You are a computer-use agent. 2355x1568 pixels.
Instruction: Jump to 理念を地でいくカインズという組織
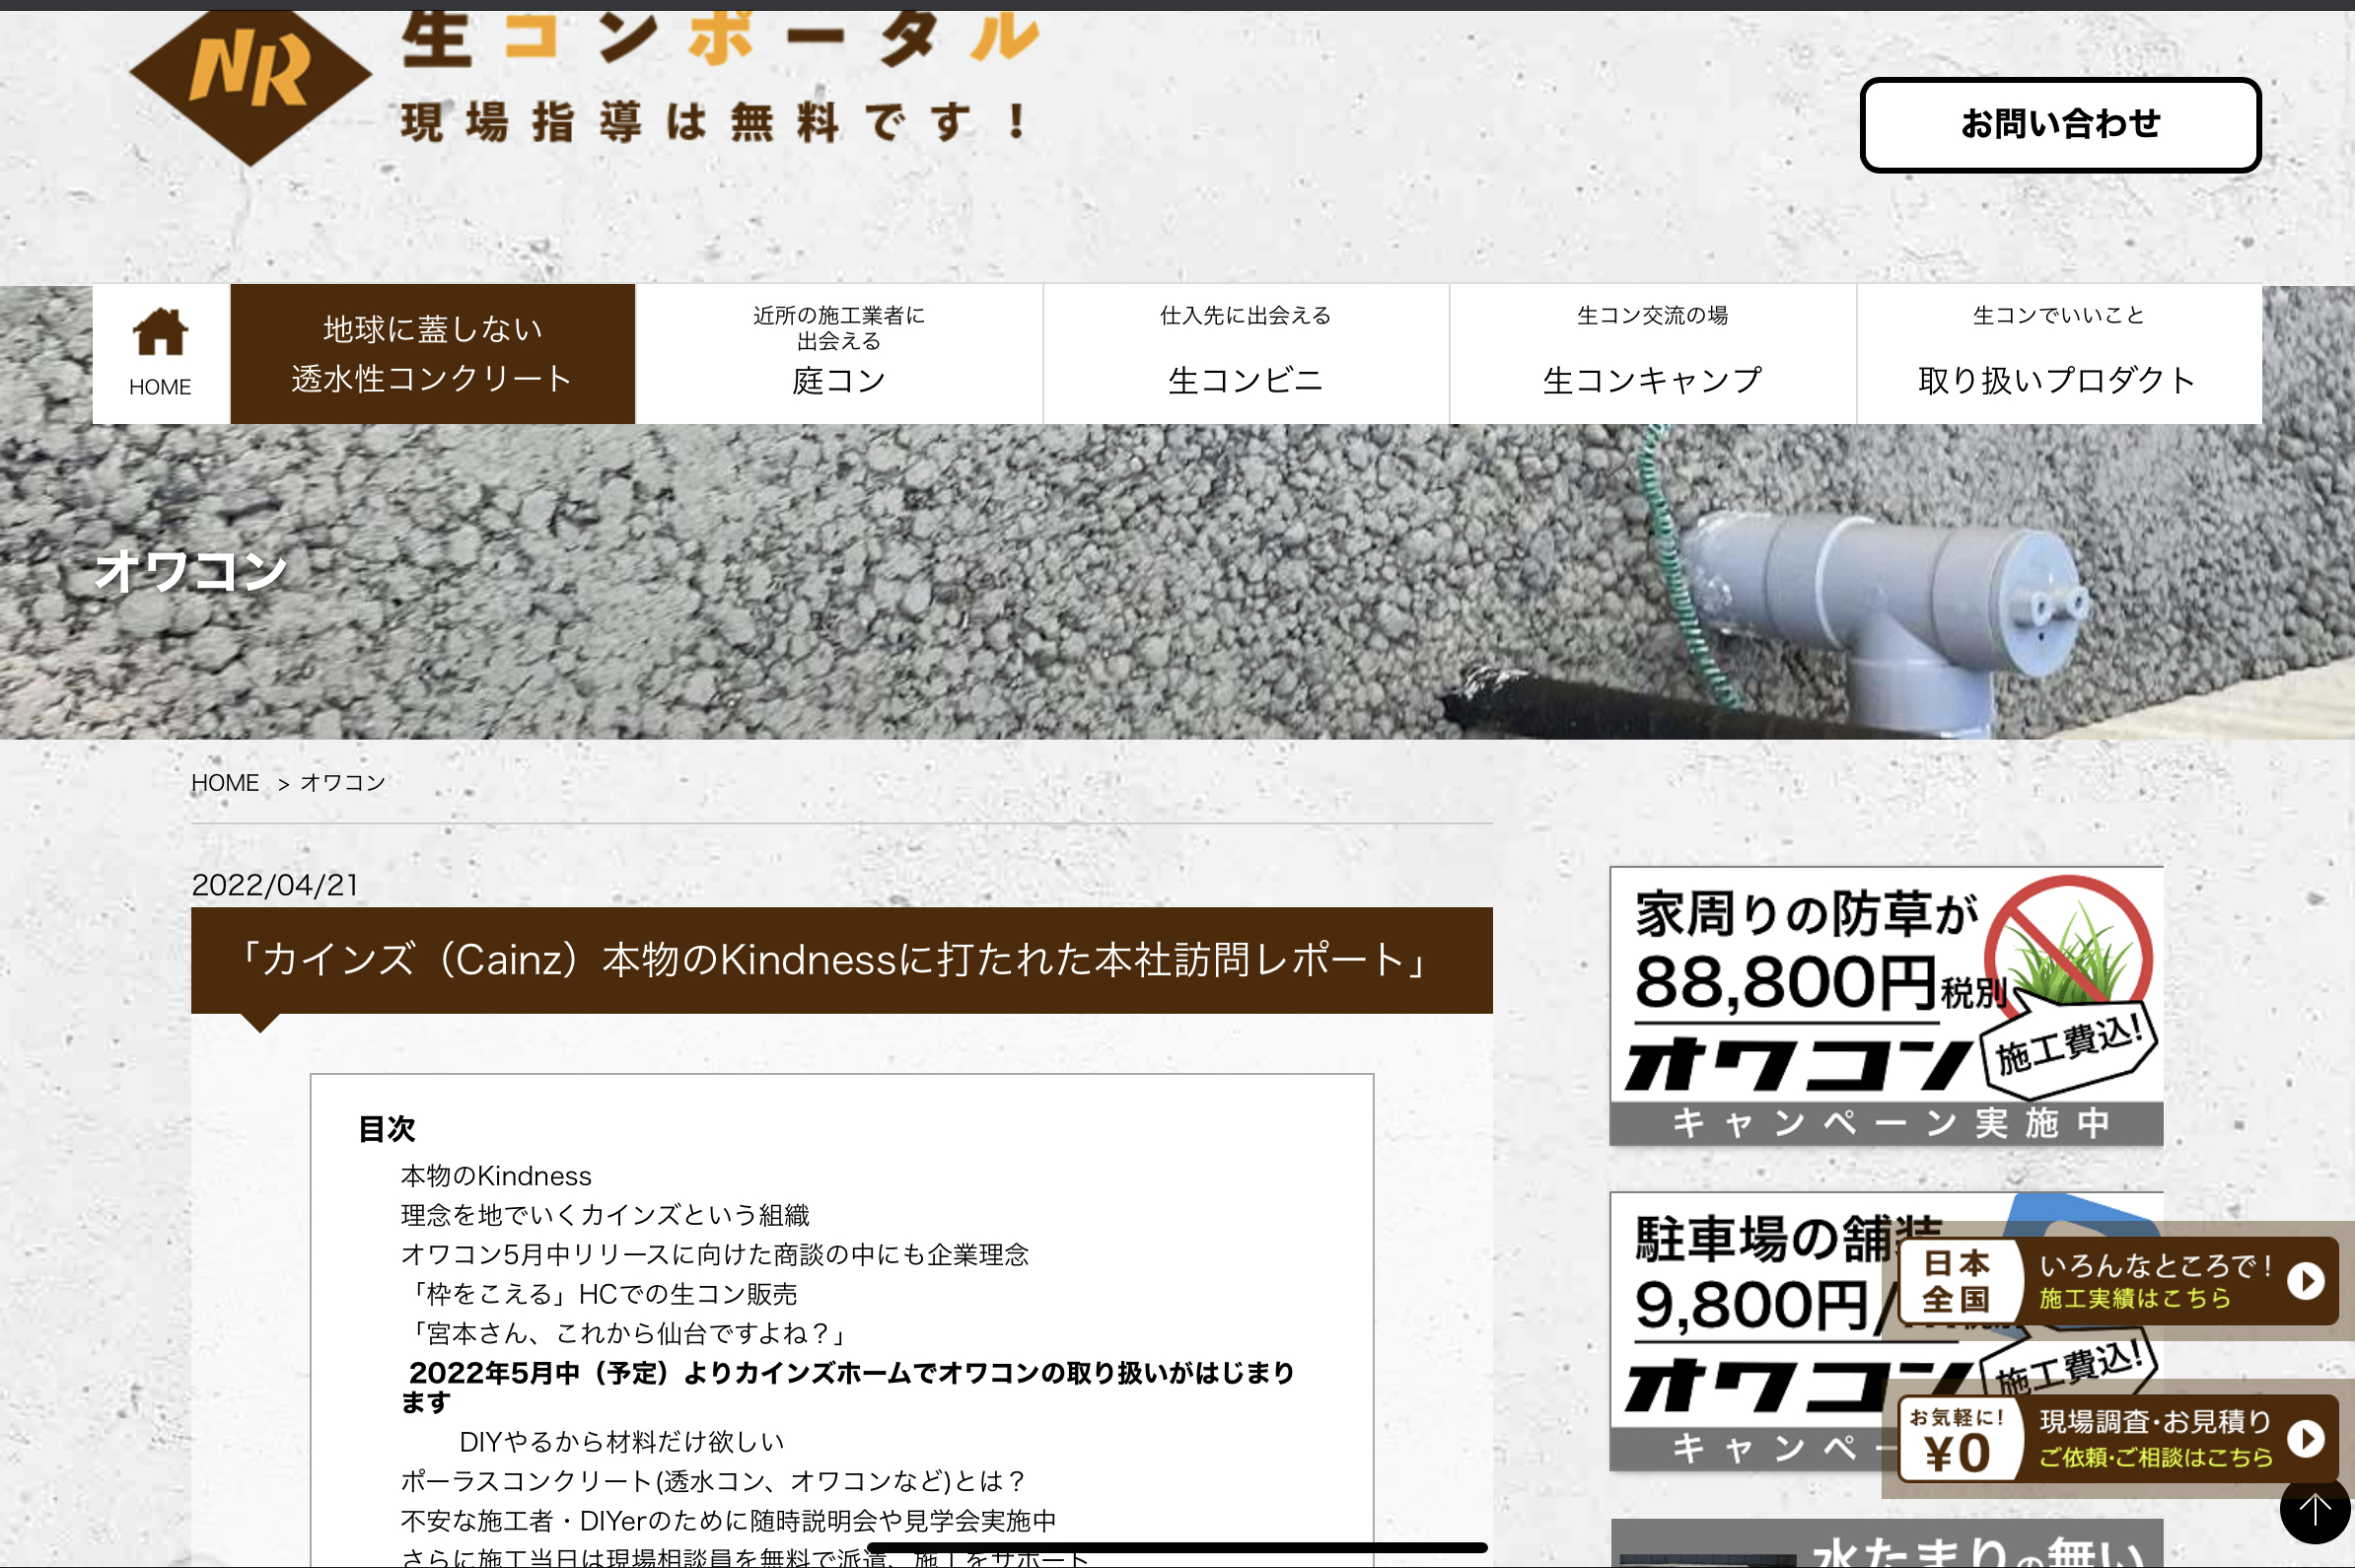[605, 1215]
